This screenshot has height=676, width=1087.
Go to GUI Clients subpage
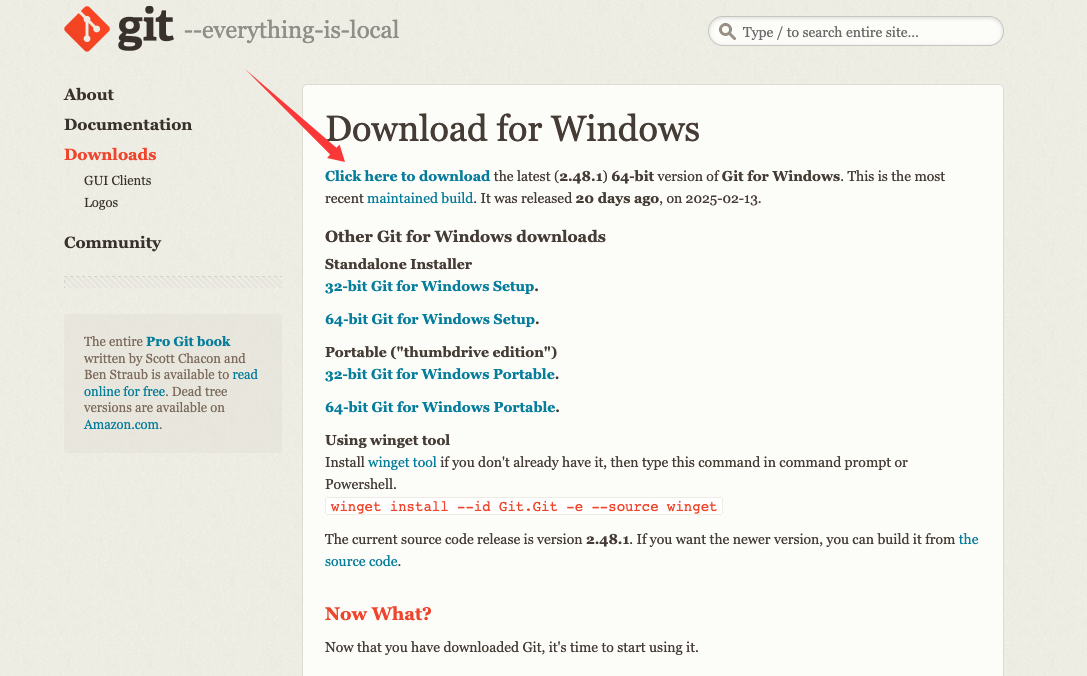(118, 181)
